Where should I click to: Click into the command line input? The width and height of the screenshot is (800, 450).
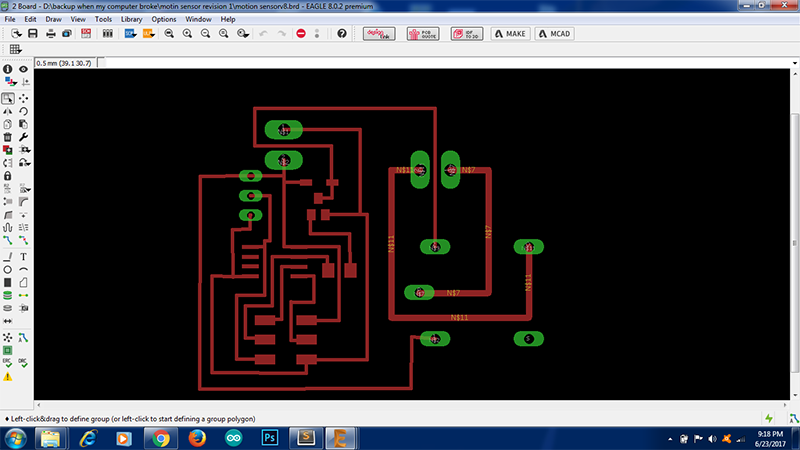click(446, 63)
